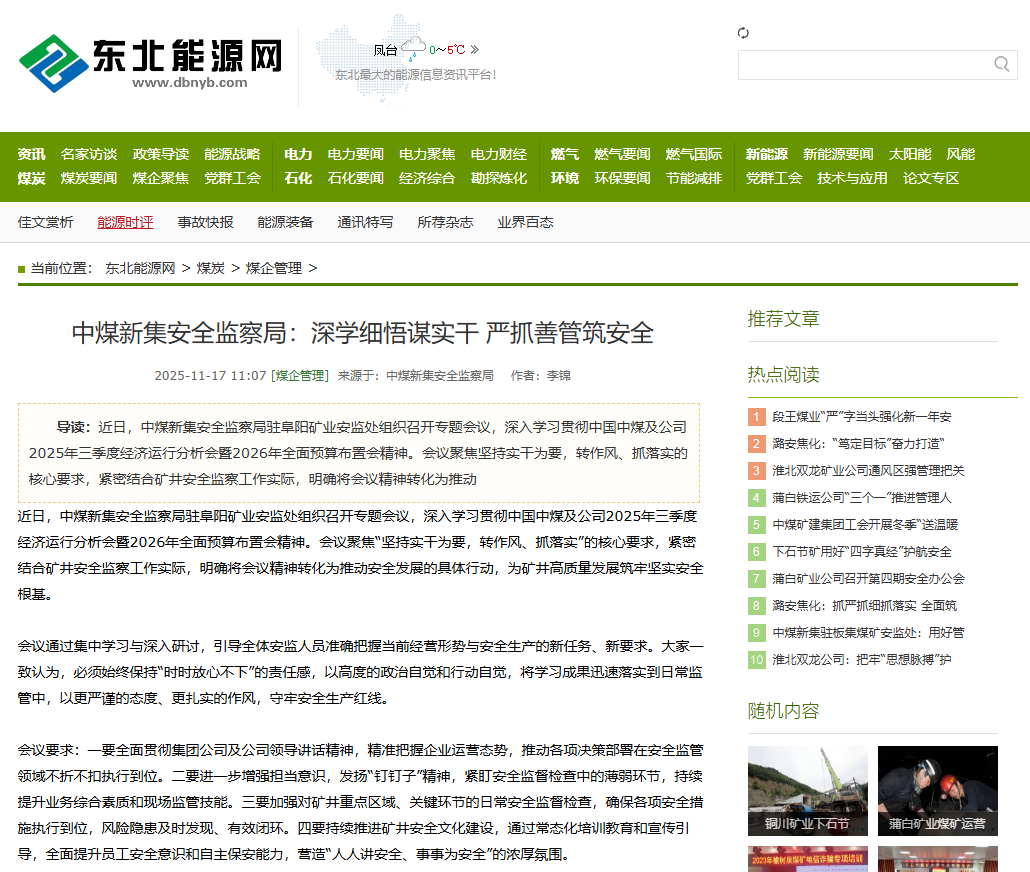Click rank number 10 badge in hot list
1030x872 pixels.
click(756, 660)
